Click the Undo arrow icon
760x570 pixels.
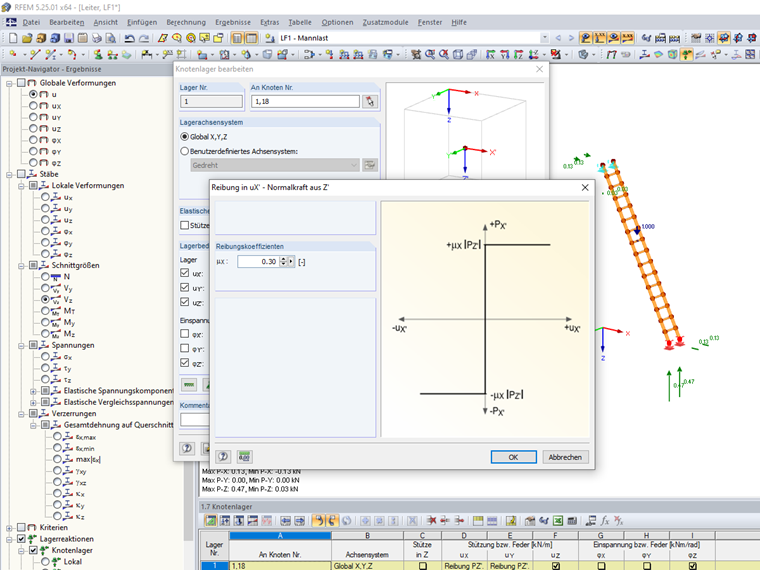pos(129,38)
